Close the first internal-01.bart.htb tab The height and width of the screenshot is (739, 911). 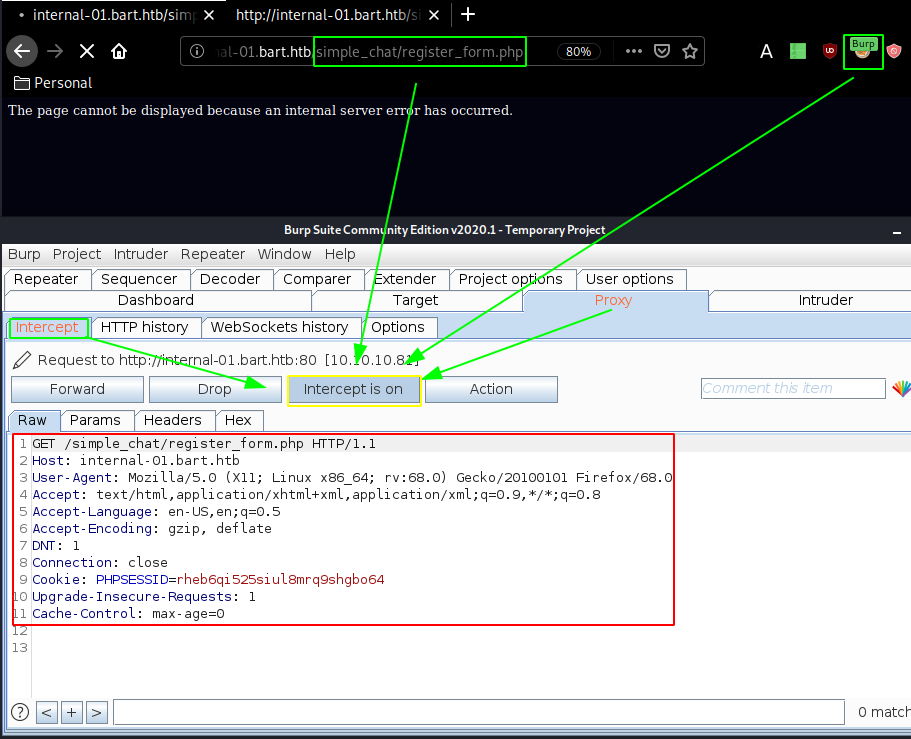click(x=209, y=15)
